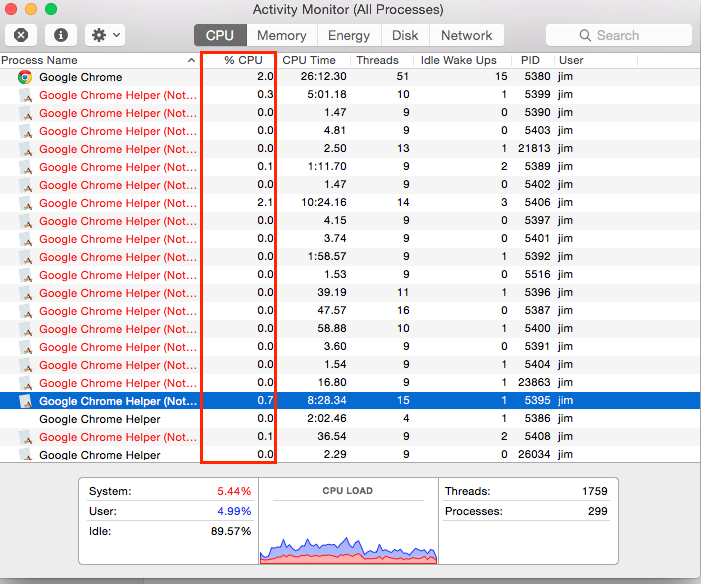This screenshot has width=701, height=584.
Task: Click the CPU LOAD graph
Action: pos(348,549)
